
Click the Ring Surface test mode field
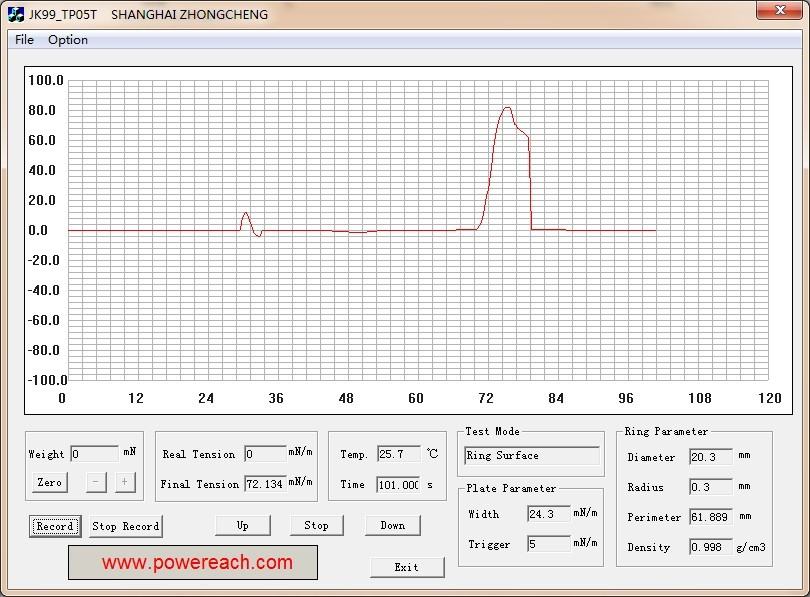click(x=531, y=456)
